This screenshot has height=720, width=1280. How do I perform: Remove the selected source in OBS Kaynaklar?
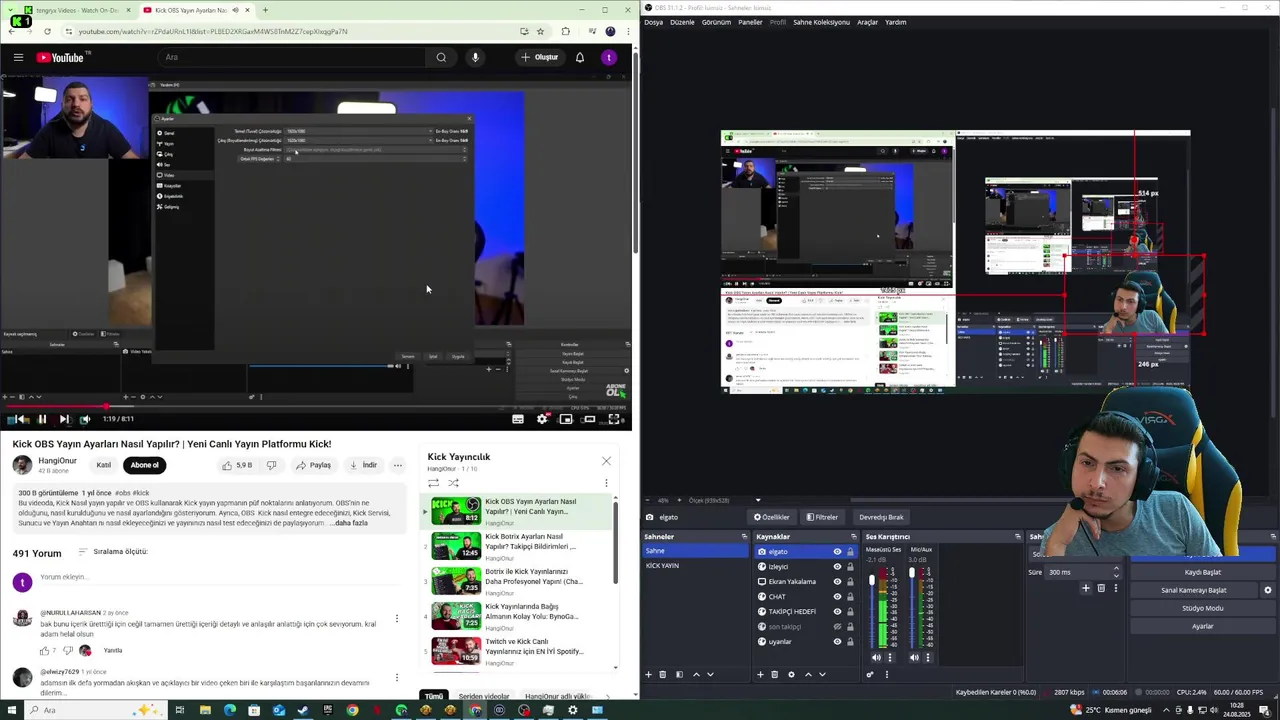[774, 674]
